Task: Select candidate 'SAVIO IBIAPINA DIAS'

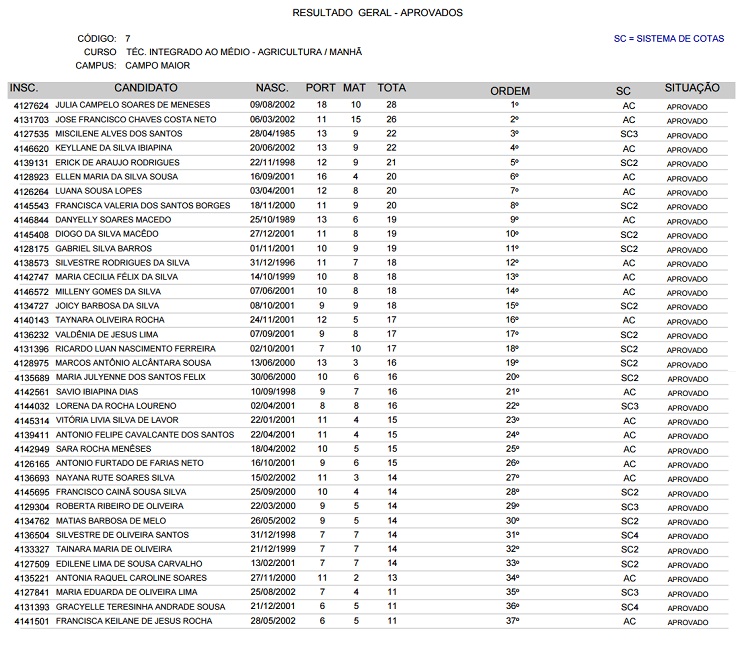Action: [x=97, y=392]
